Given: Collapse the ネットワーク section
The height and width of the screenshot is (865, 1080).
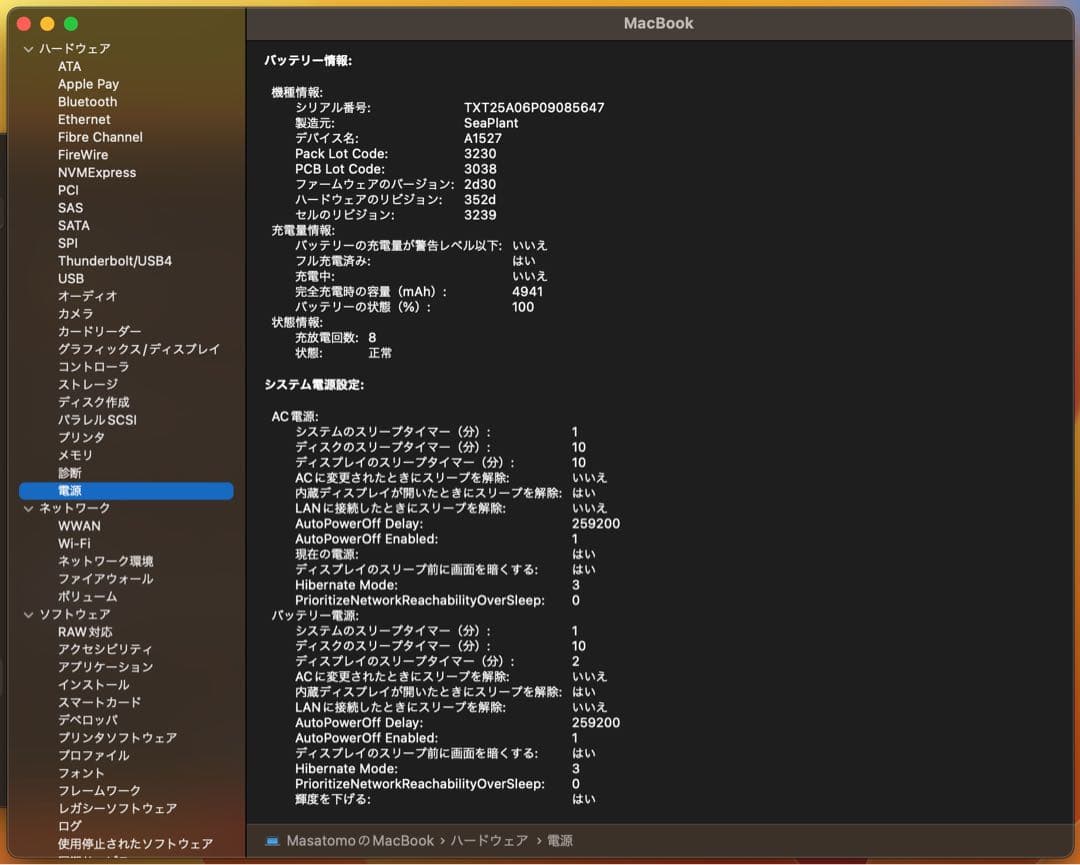Looking at the screenshot, I should 28,508.
